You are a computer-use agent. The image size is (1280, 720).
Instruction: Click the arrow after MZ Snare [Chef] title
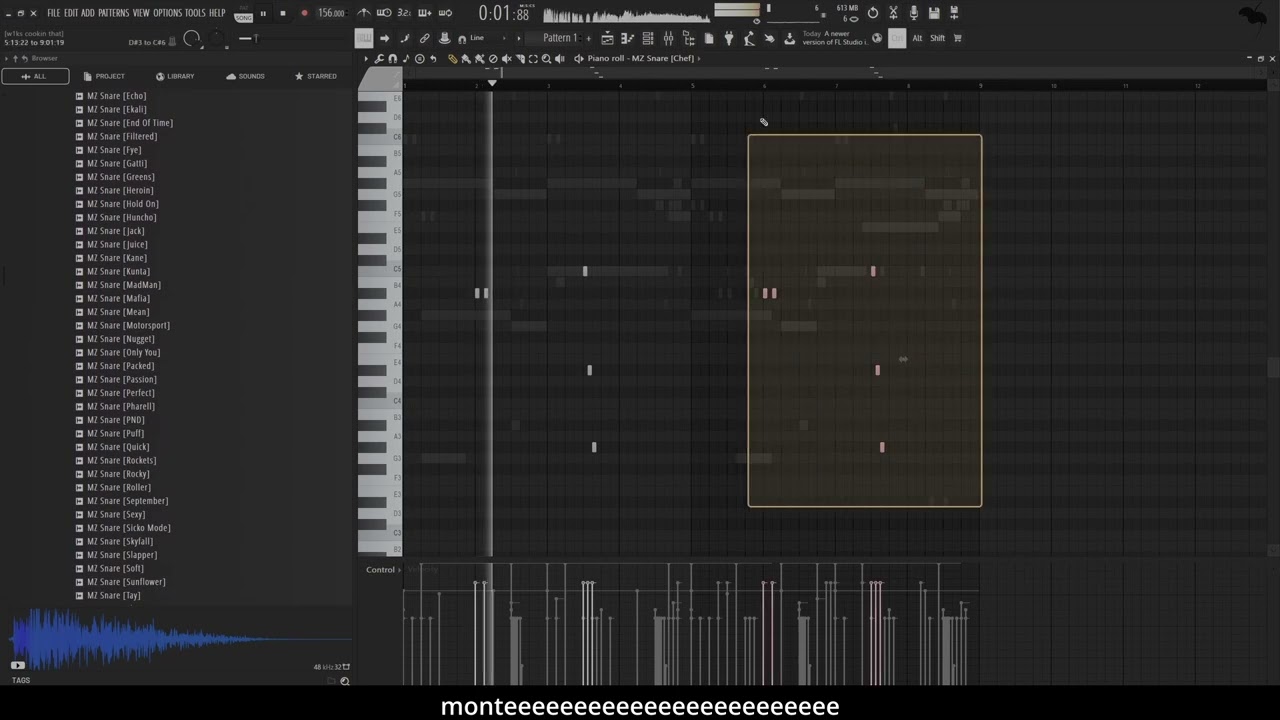tap(698, 59)
